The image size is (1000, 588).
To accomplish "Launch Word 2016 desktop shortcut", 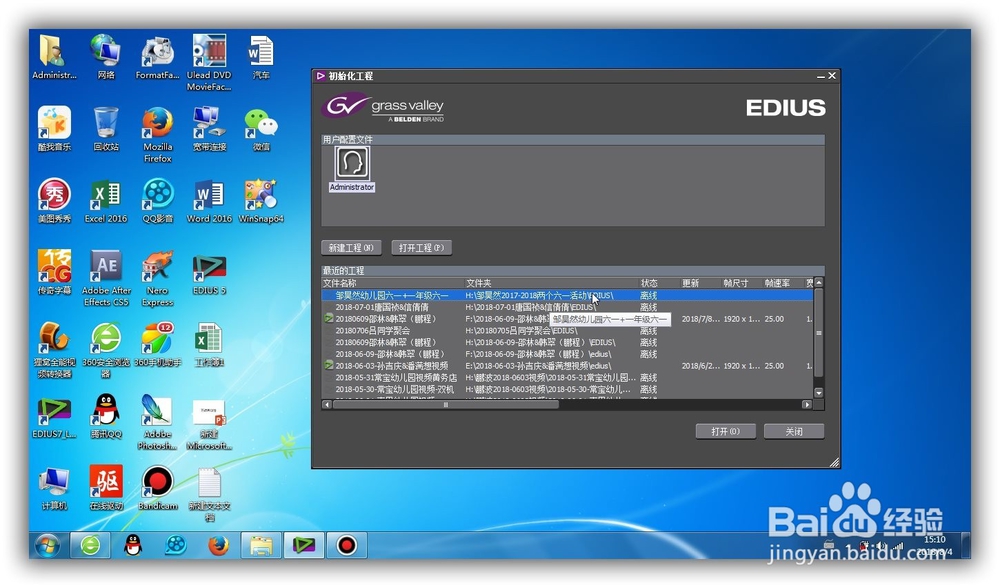I will click(209, 201).
